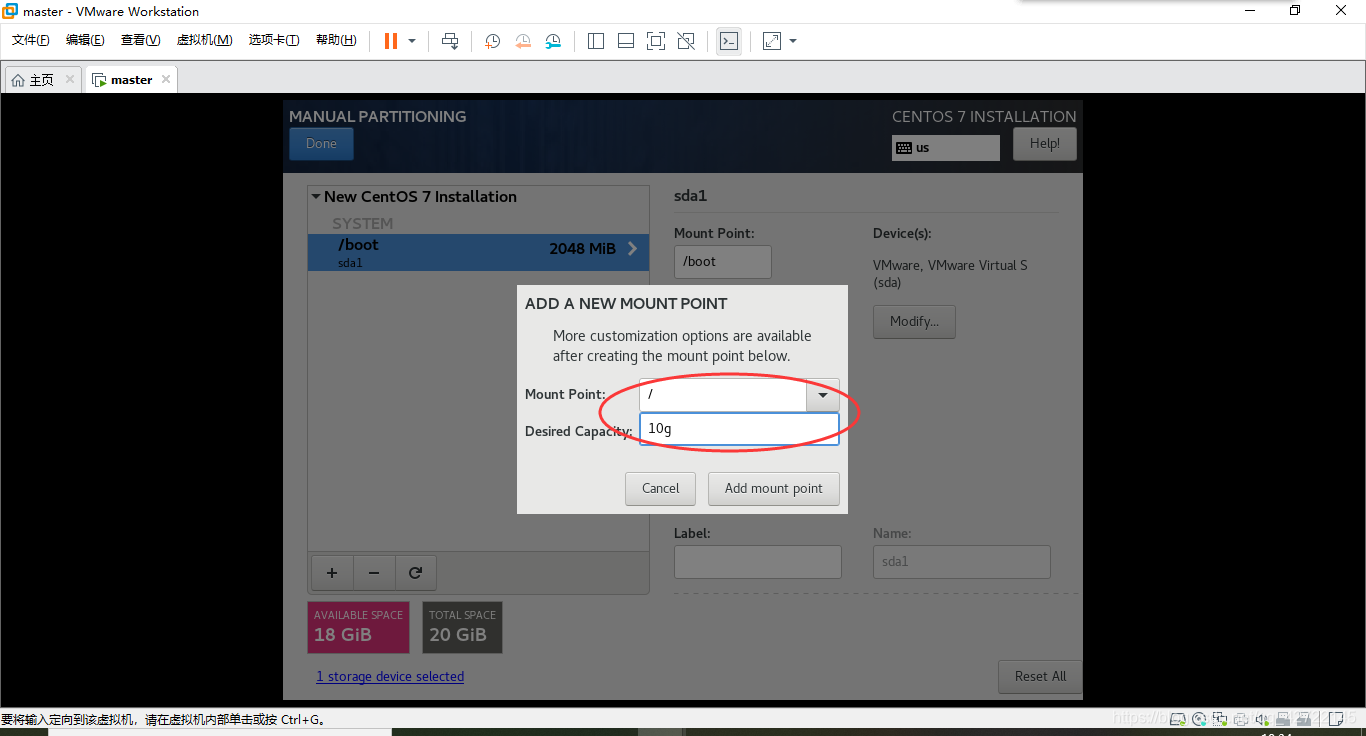
Task: Toggle the library sidebar panel icon
Action: [x=596, y=41]
